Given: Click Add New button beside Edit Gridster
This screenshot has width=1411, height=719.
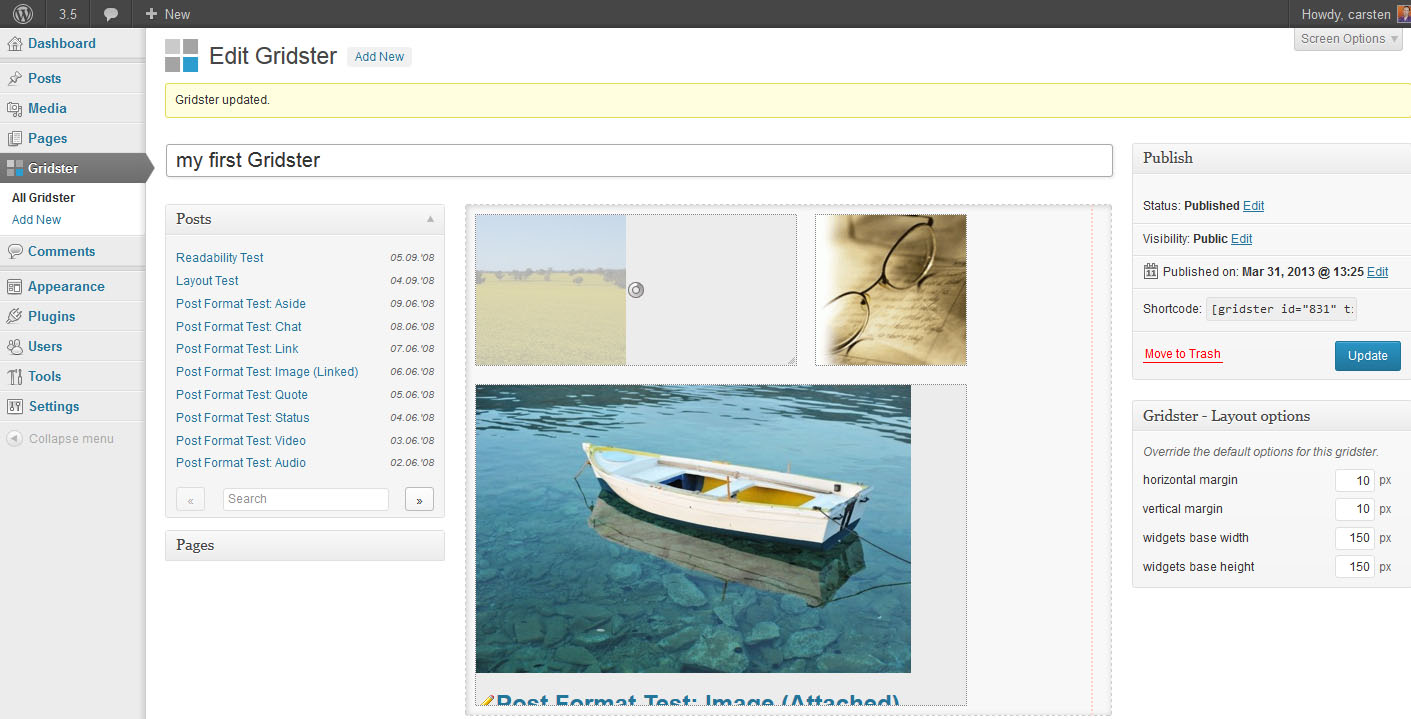Looking at the screenshot, I should (379, 57).
